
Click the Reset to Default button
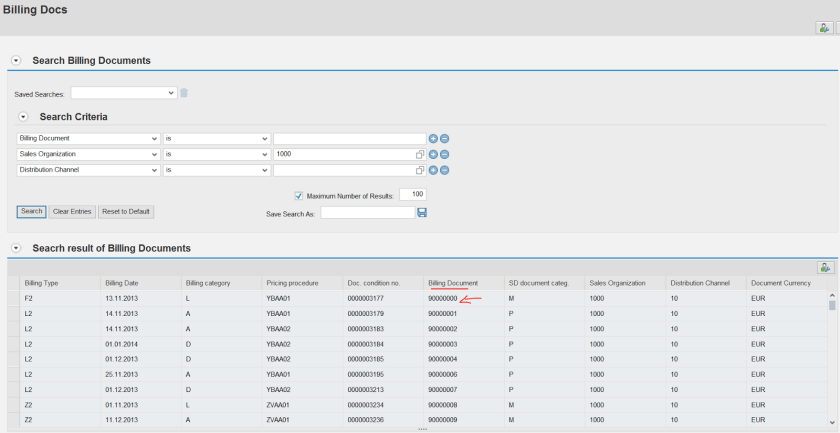pos(126,211)
